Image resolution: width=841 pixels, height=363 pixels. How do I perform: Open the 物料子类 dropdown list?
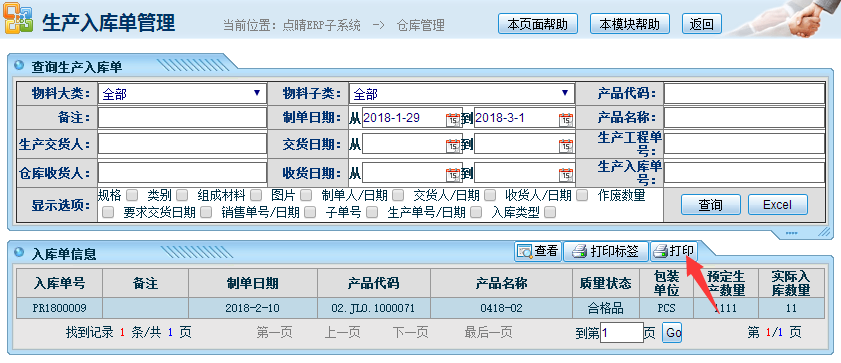click(462, 94)
